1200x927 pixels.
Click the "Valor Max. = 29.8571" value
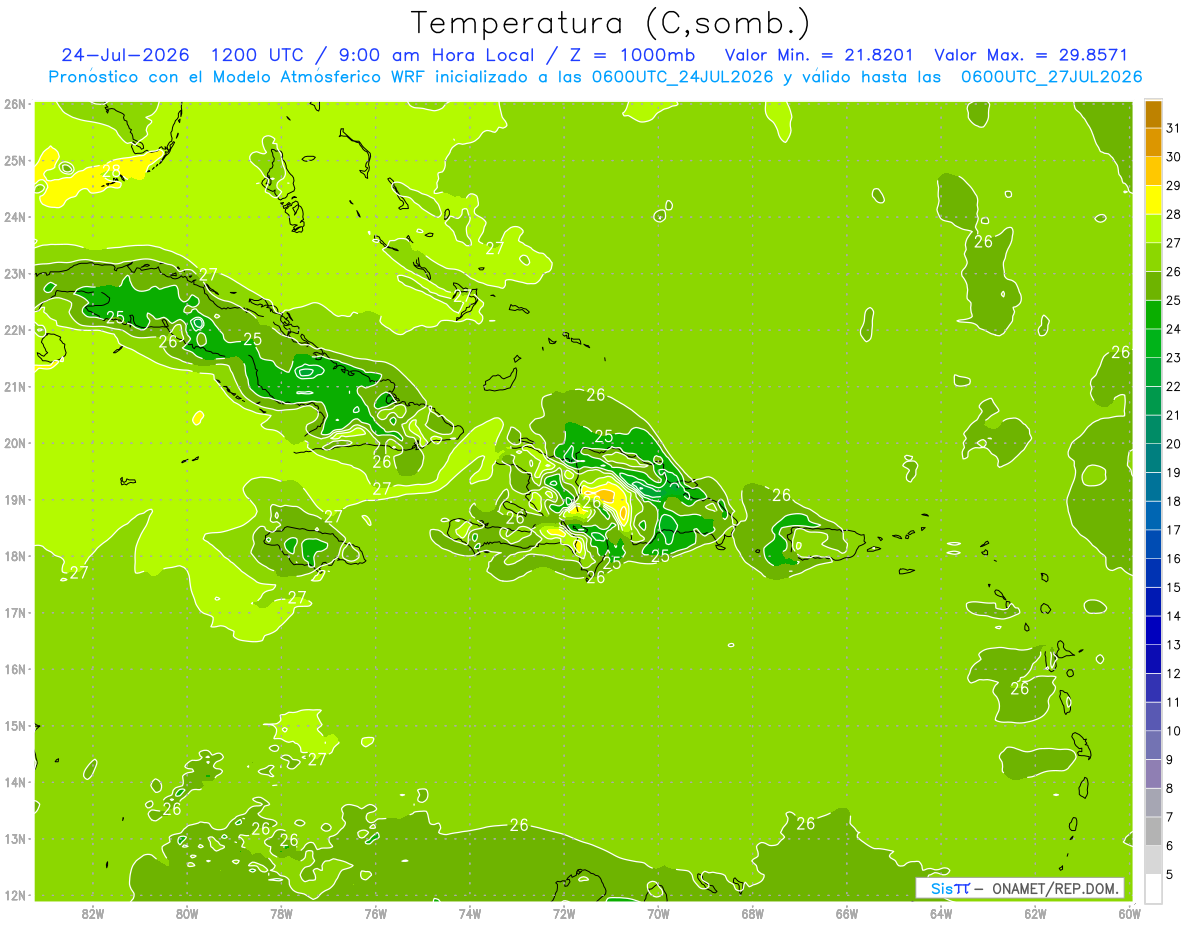coord(1029,55)
